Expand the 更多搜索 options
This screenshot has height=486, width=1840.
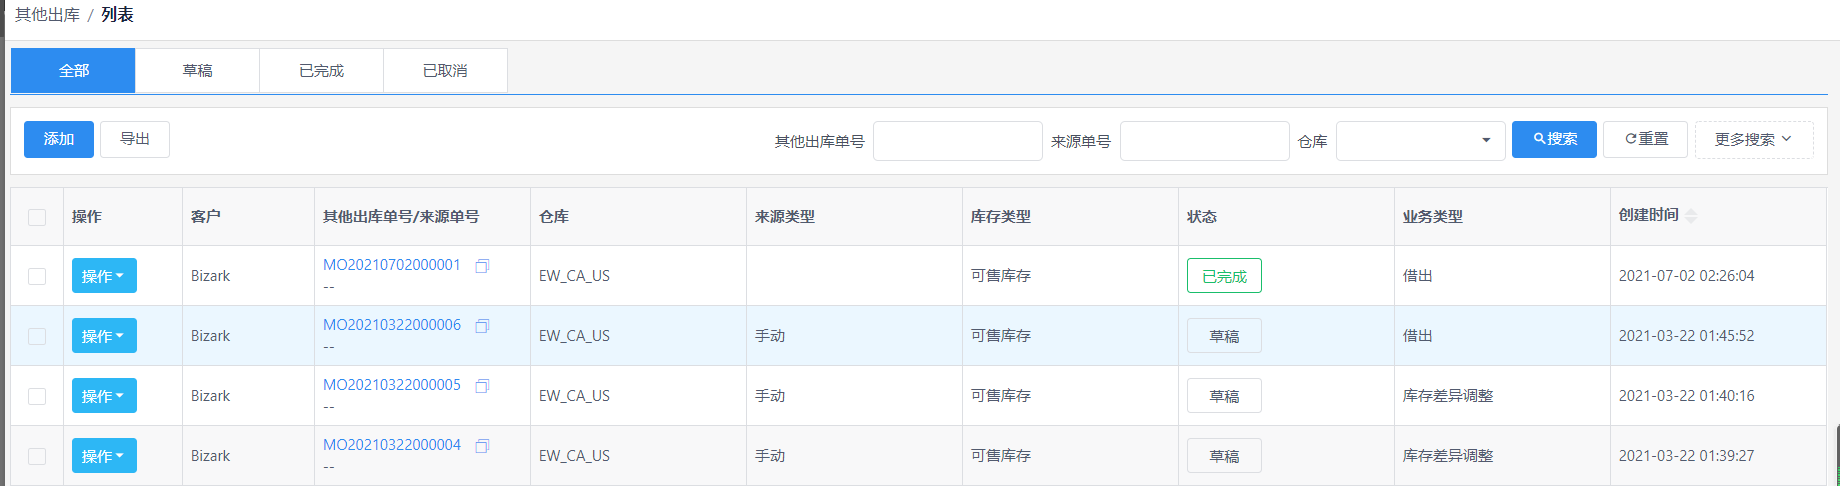[x=1753, y=139]
